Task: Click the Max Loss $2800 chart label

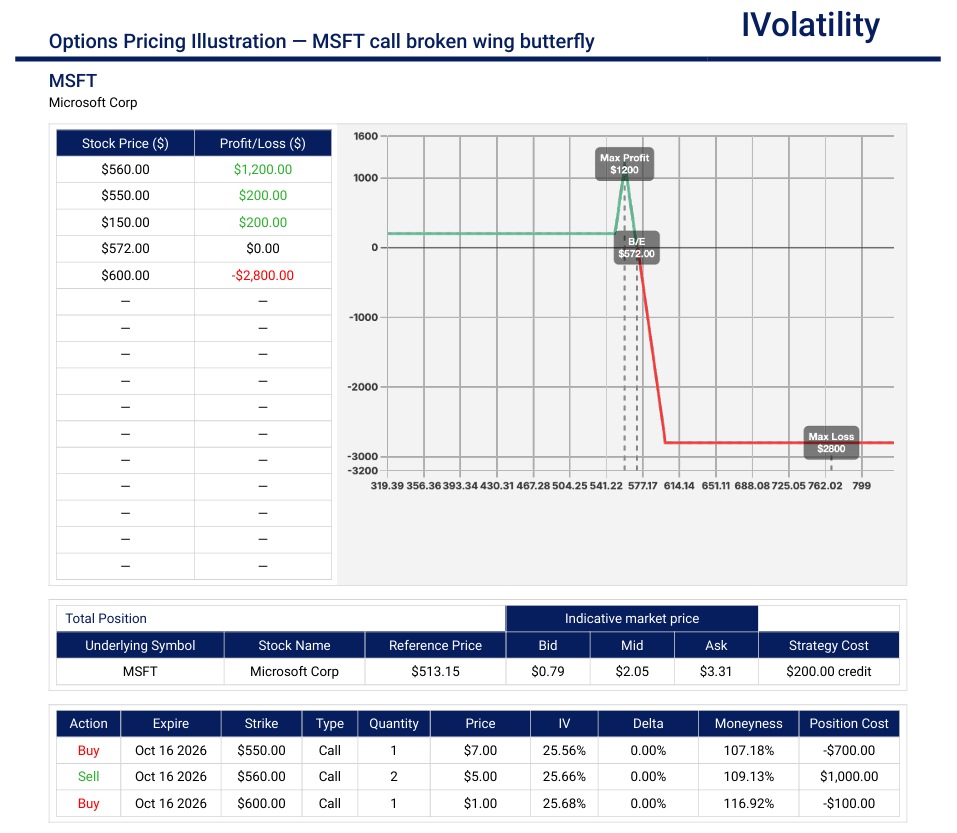Action: point(831,442)
